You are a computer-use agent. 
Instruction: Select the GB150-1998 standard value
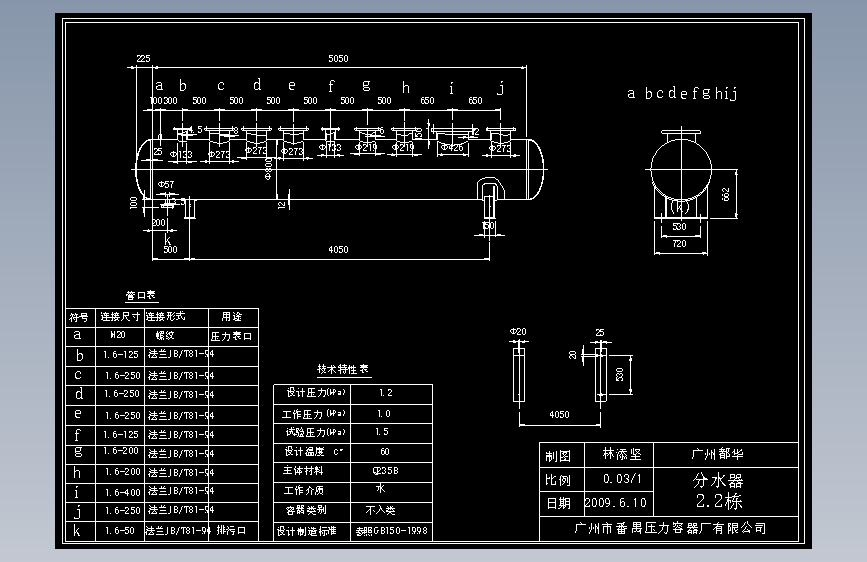[391, 531]
